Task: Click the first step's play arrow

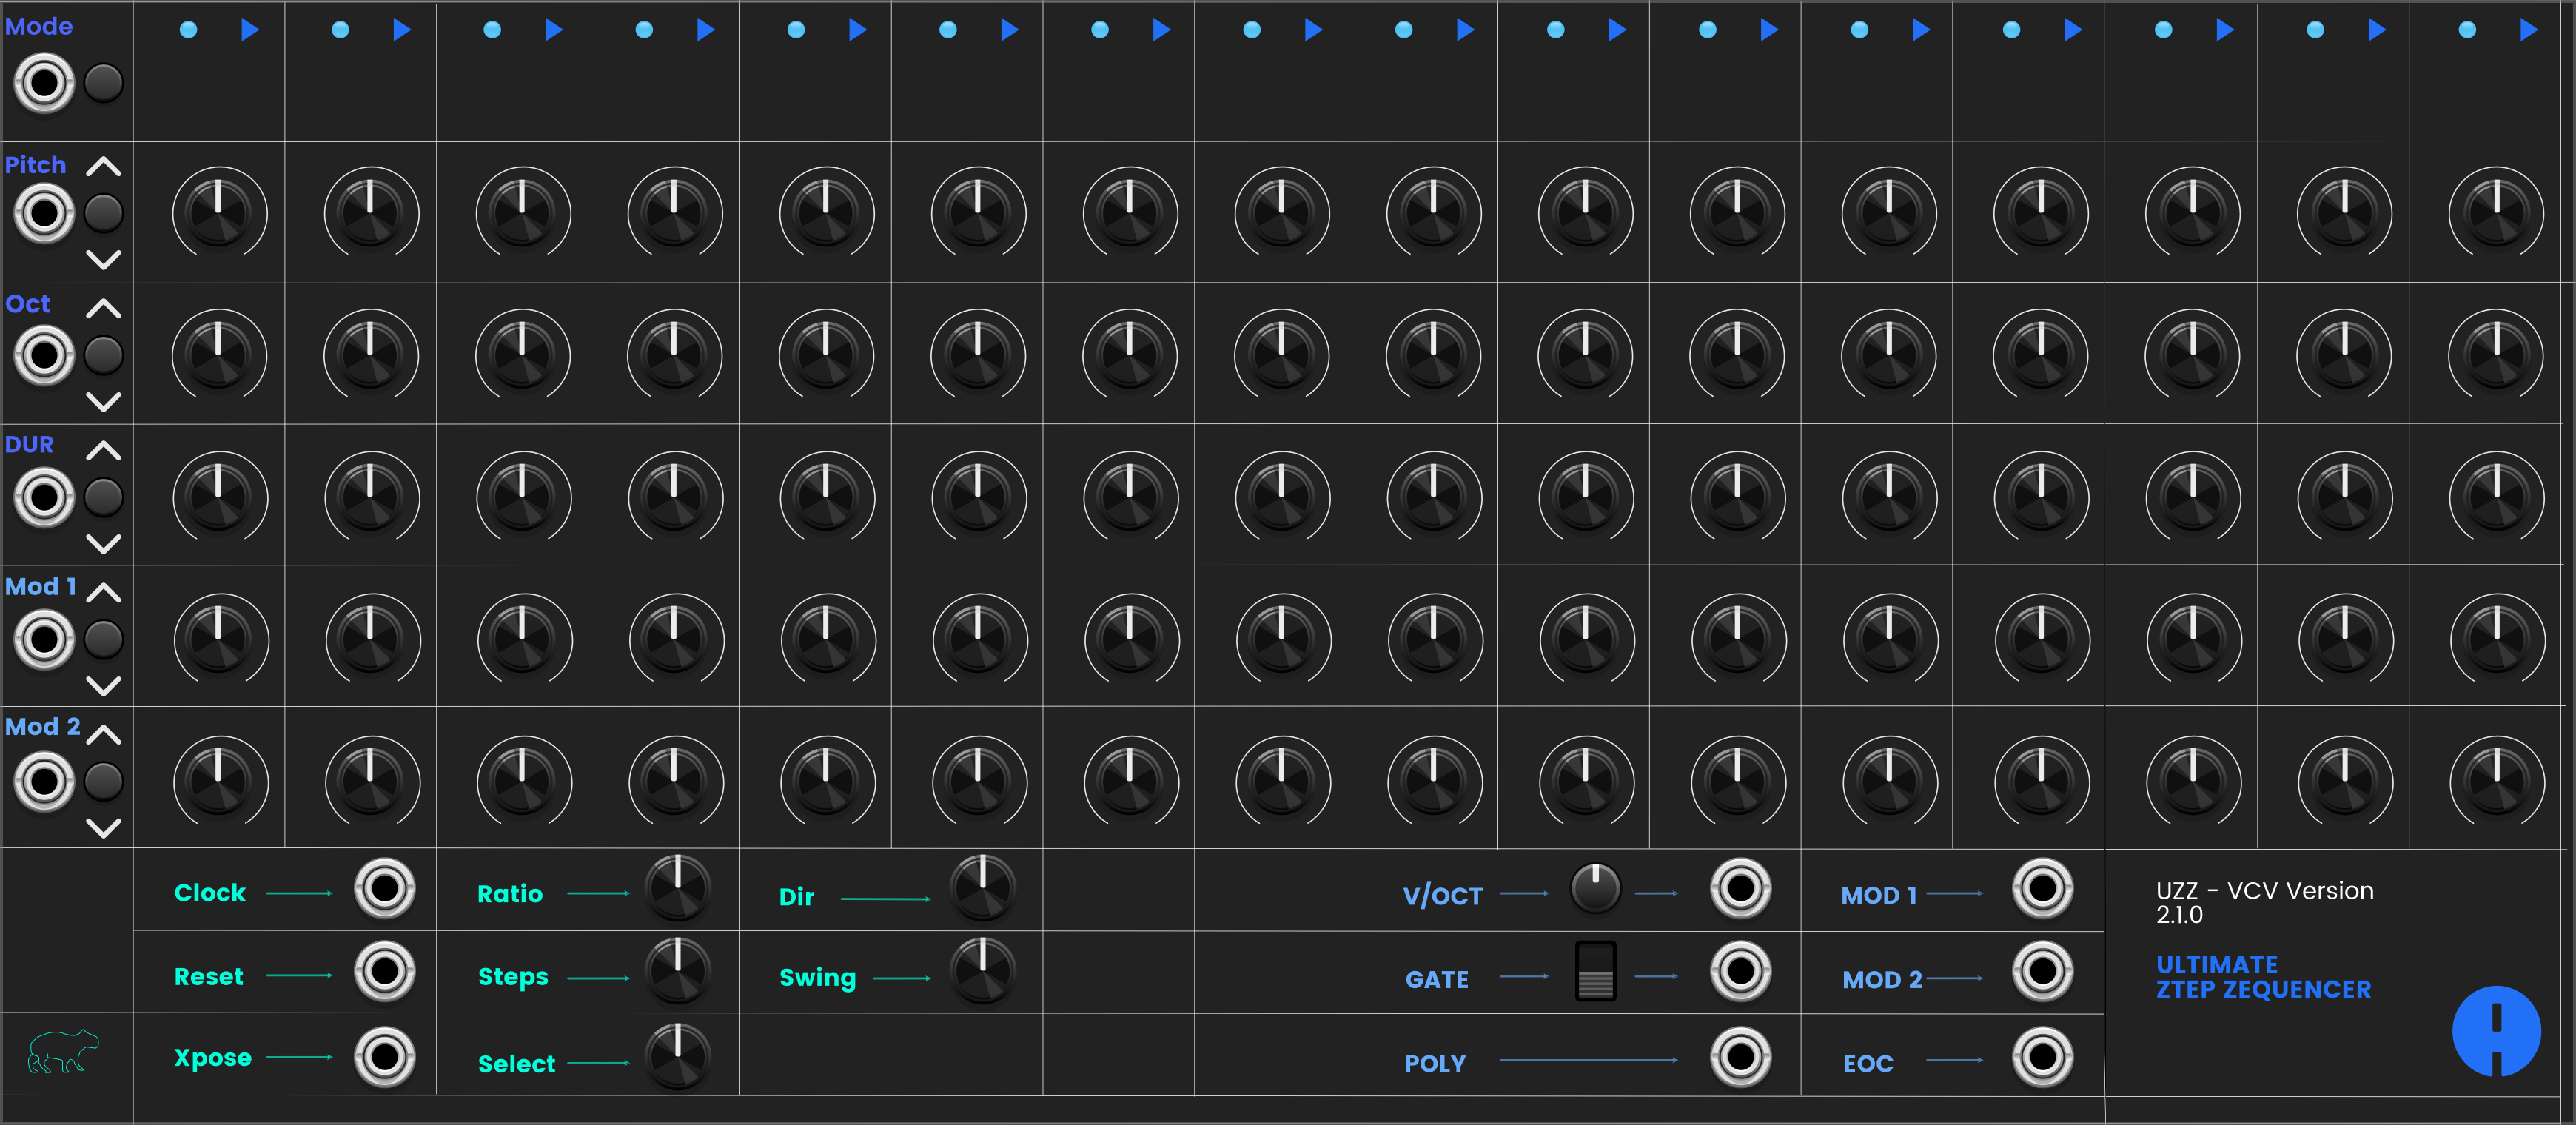Action: [250, 30]
